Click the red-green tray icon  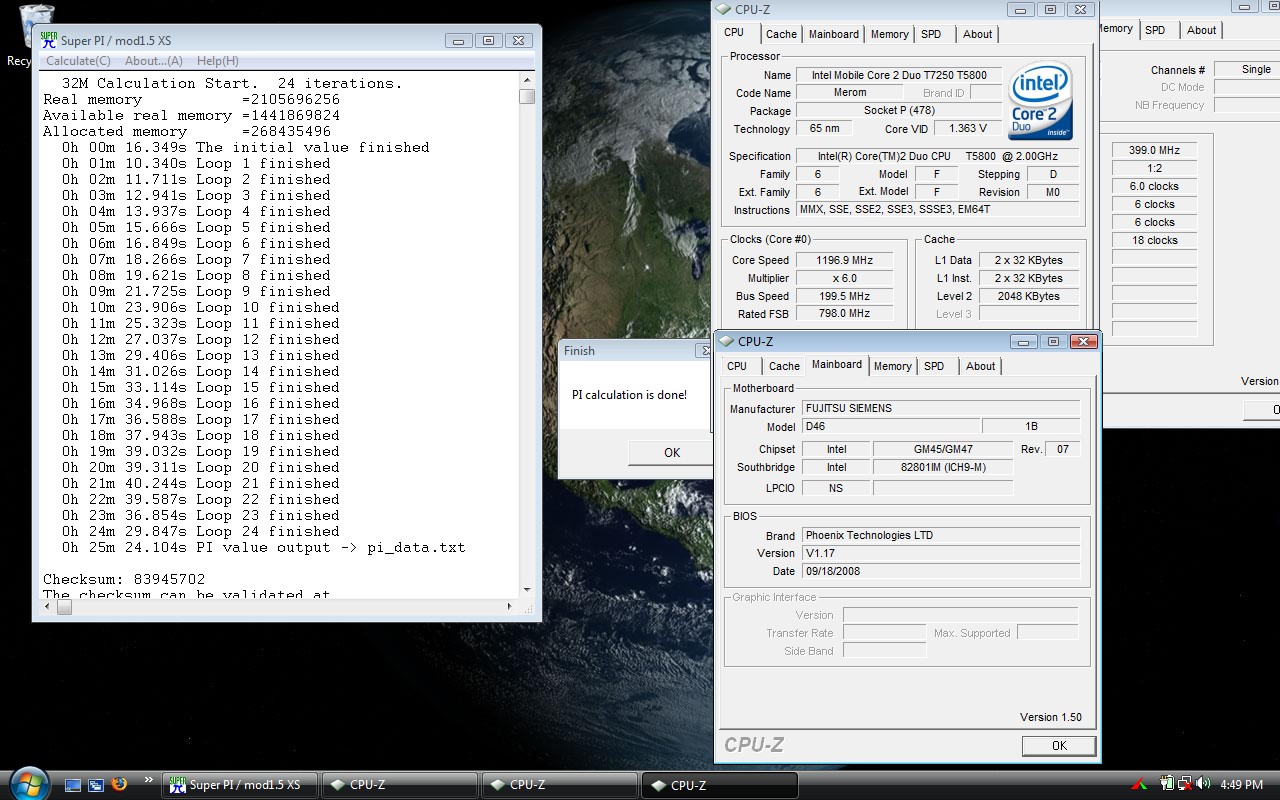[x=1139, y=785]
